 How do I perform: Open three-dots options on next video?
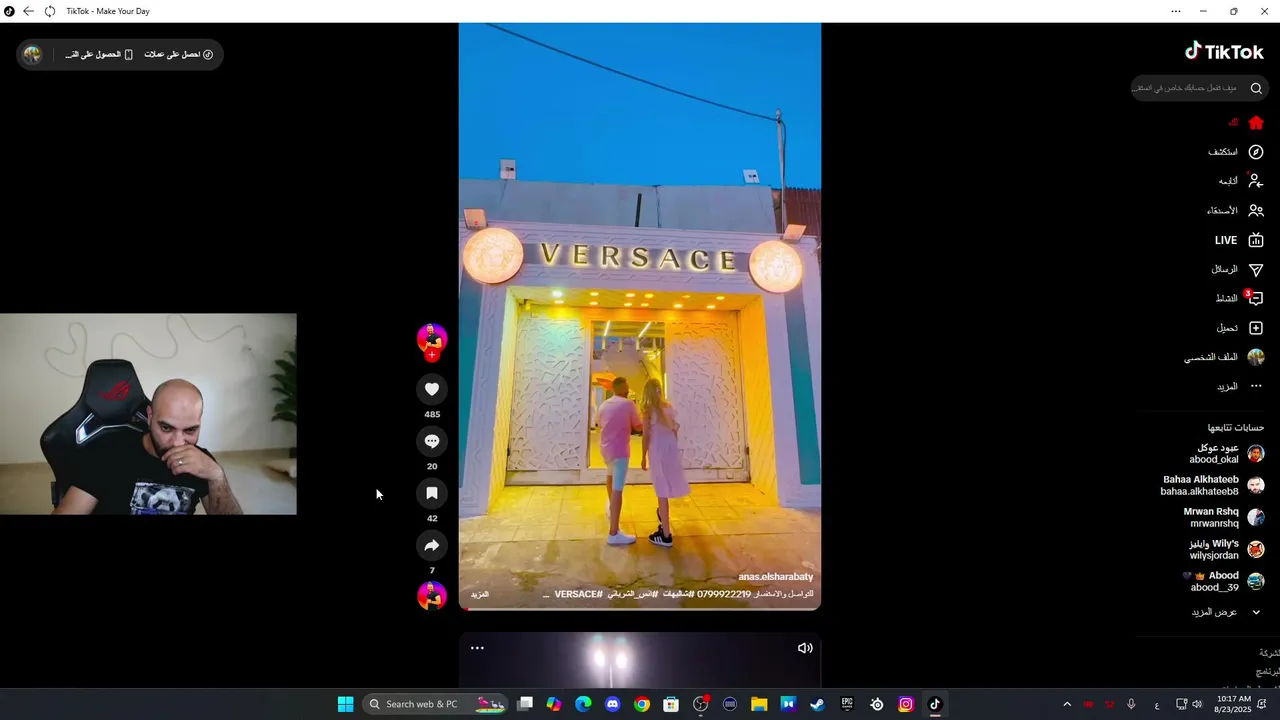(x=477, y=648)
